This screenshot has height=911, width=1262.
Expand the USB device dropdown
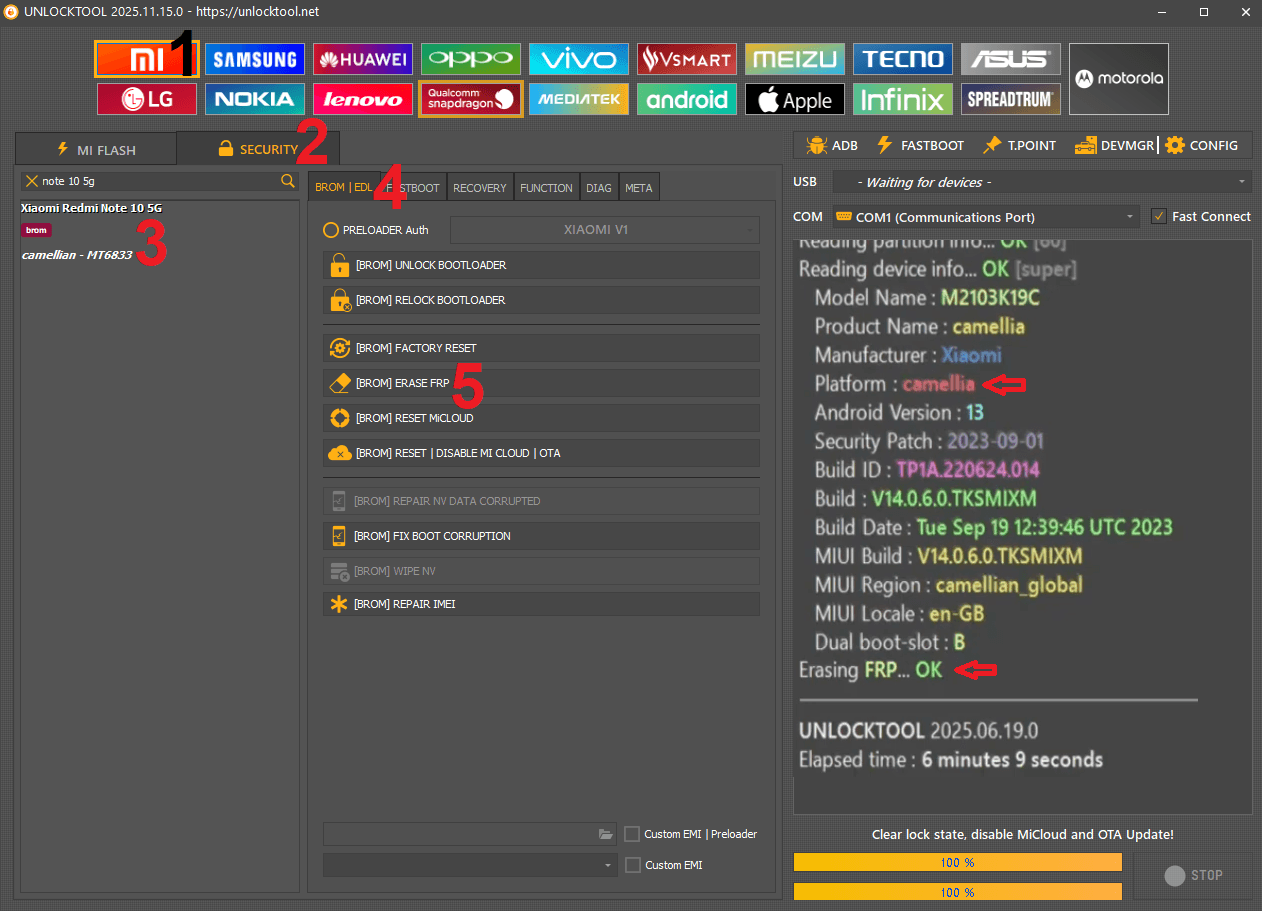coord(1041,182)
